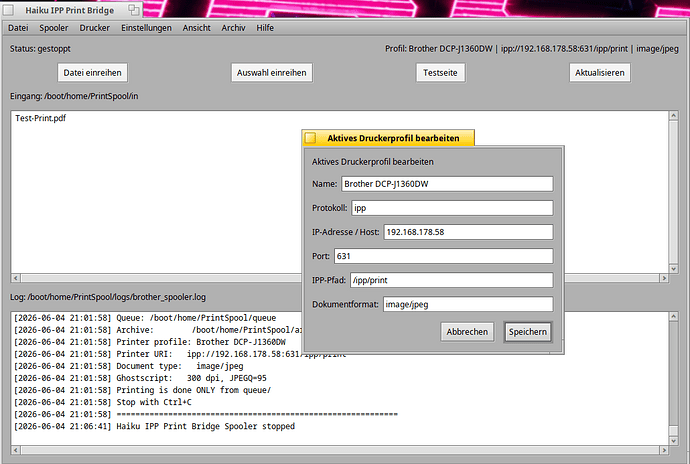Focus the Name input field
This screenshot has width=690, height=464.
coord(447,184)
